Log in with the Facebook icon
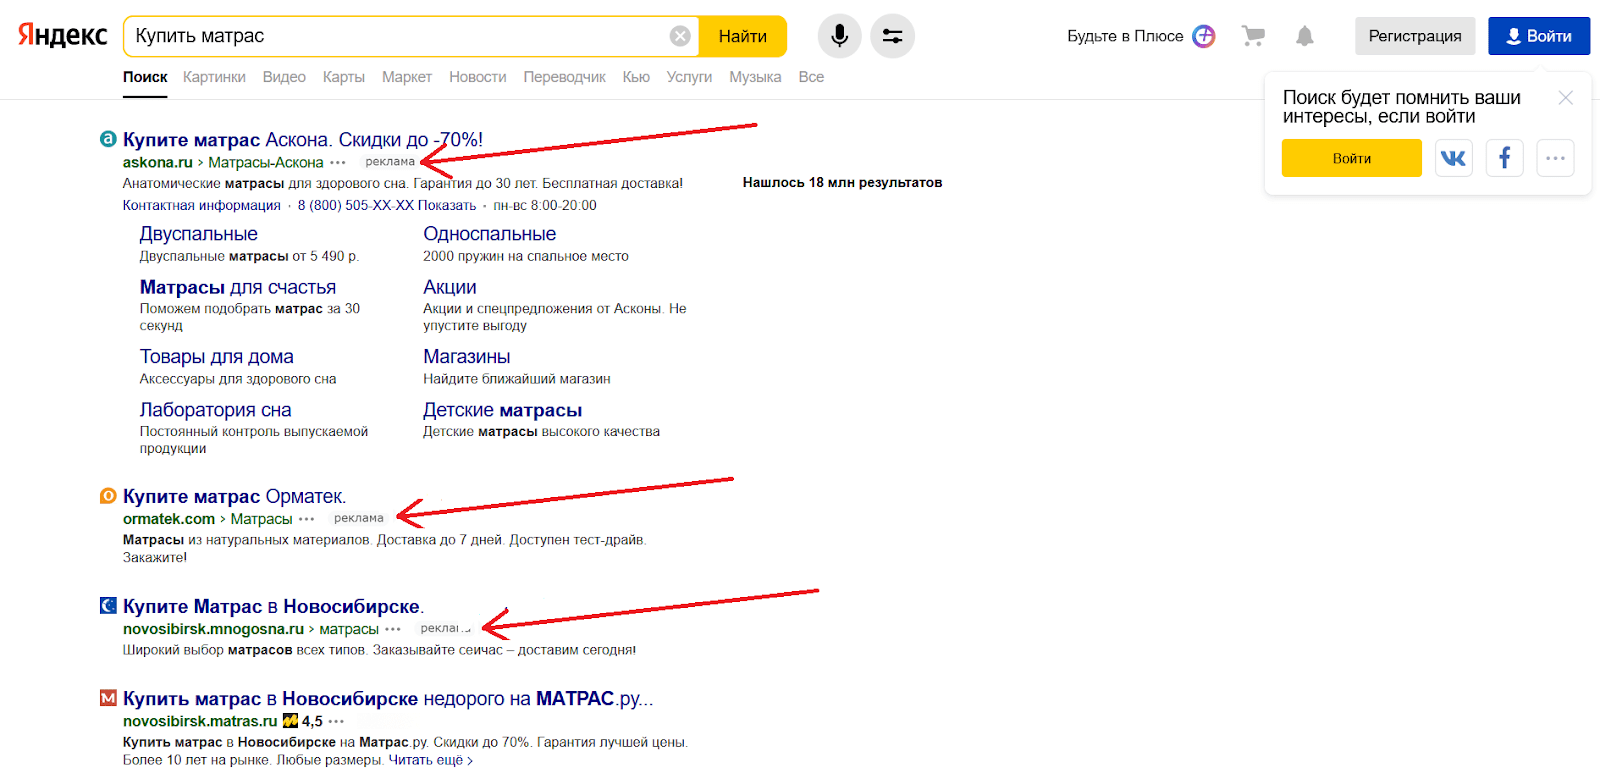 tap(1504, 158)
